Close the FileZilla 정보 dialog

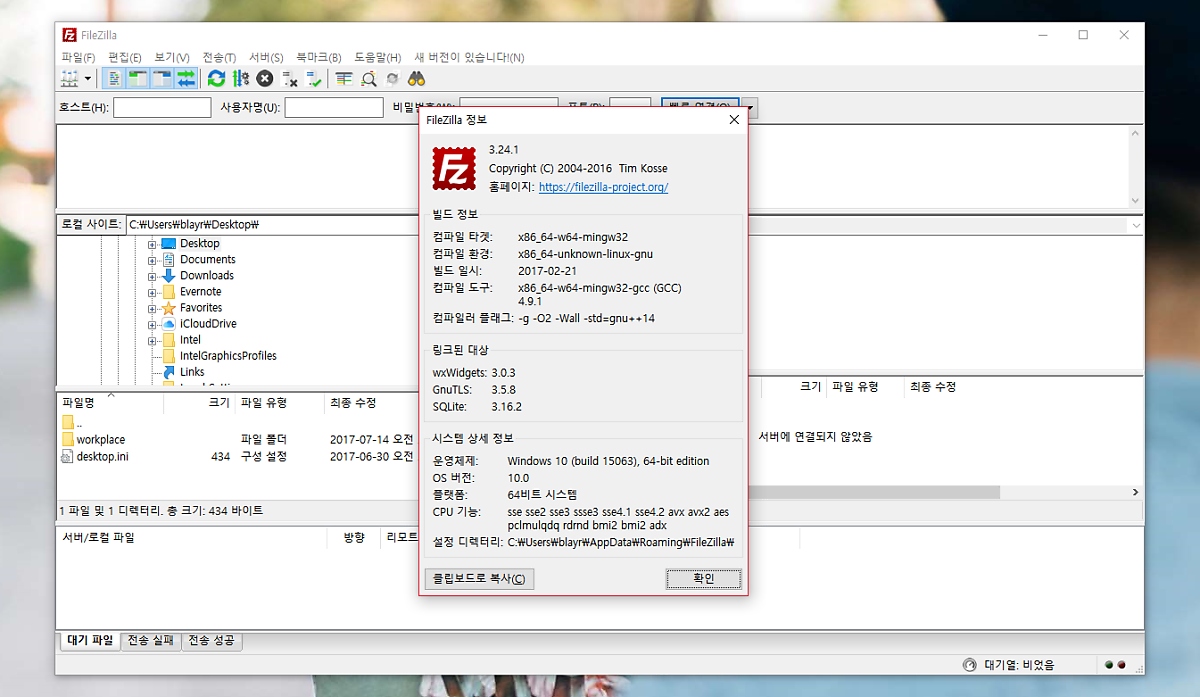click(734, 120)
